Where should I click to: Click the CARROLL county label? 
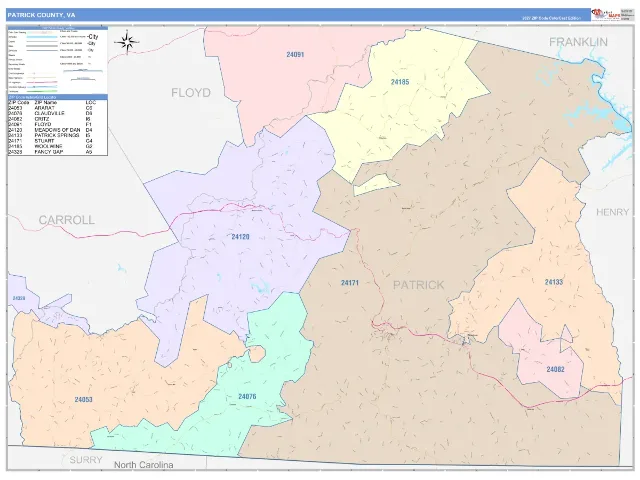point(67,220)
